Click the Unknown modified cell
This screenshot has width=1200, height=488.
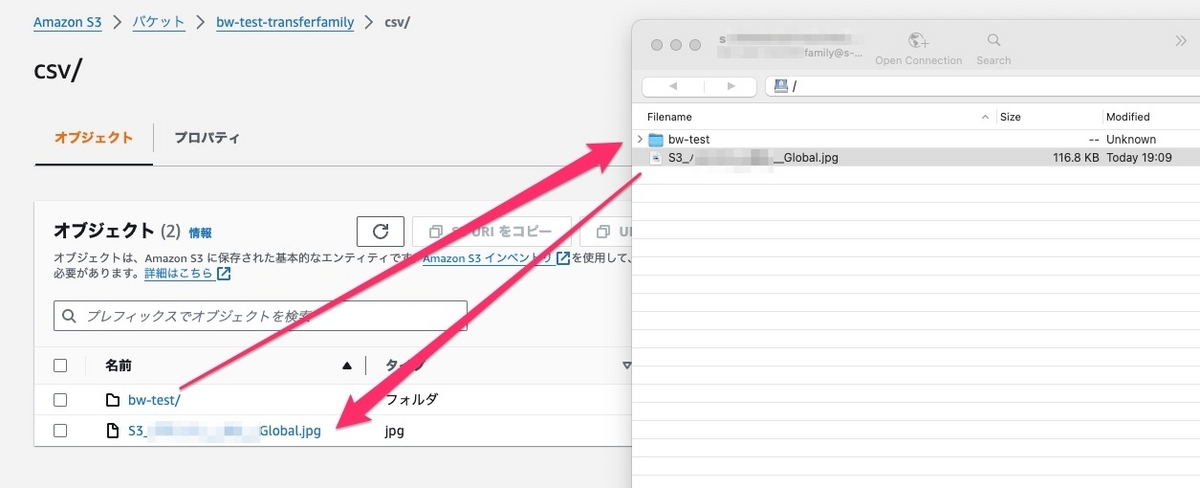[x=1131, y=139]
